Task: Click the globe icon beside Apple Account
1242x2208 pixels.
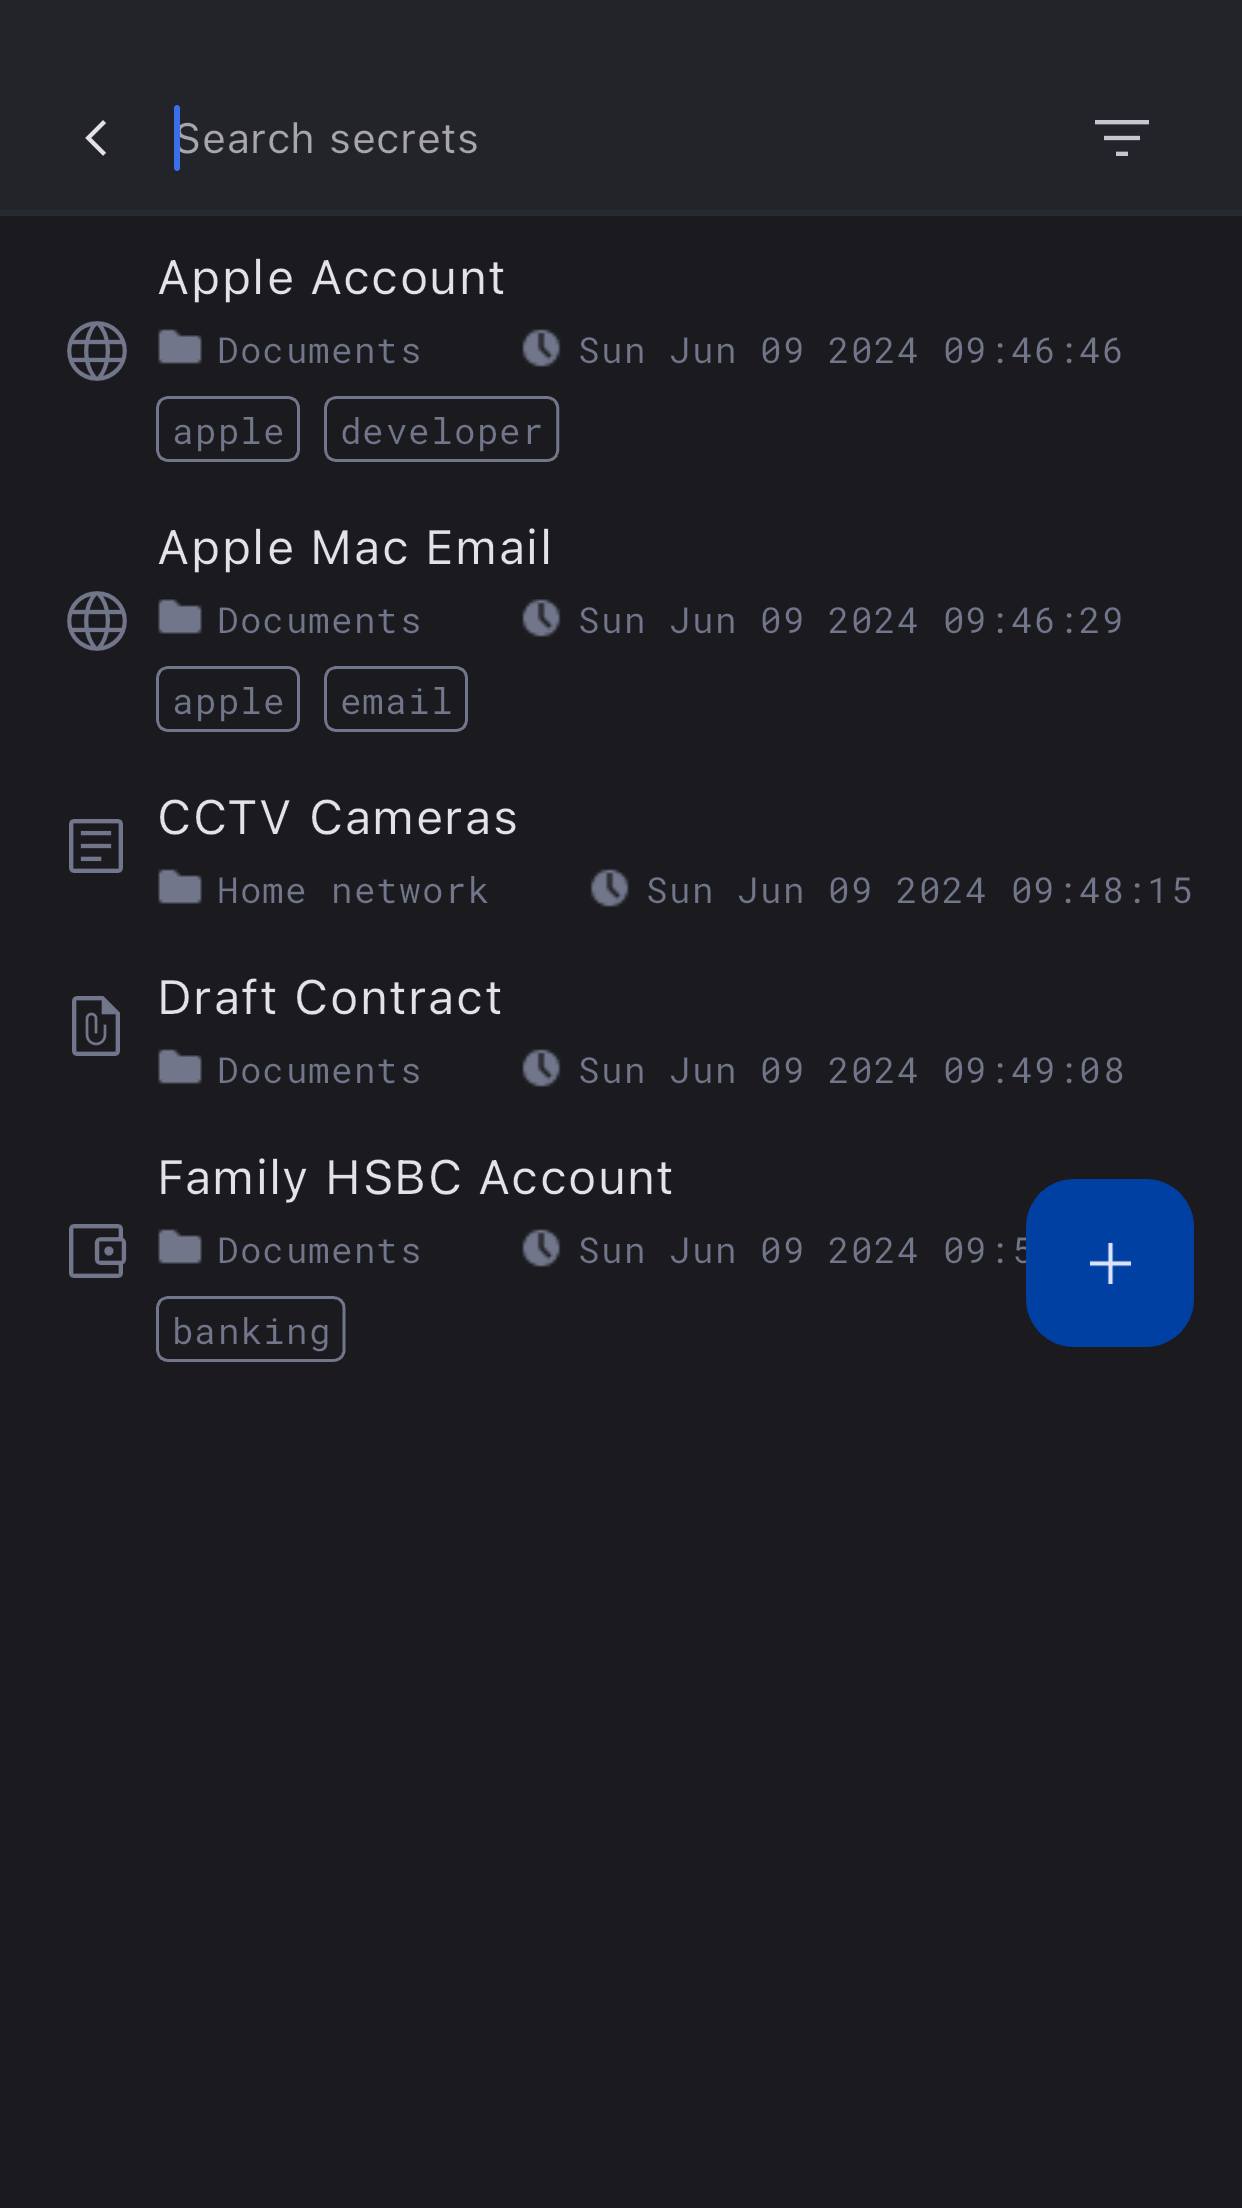Action: pyautogui.click(x=97, y=351)
